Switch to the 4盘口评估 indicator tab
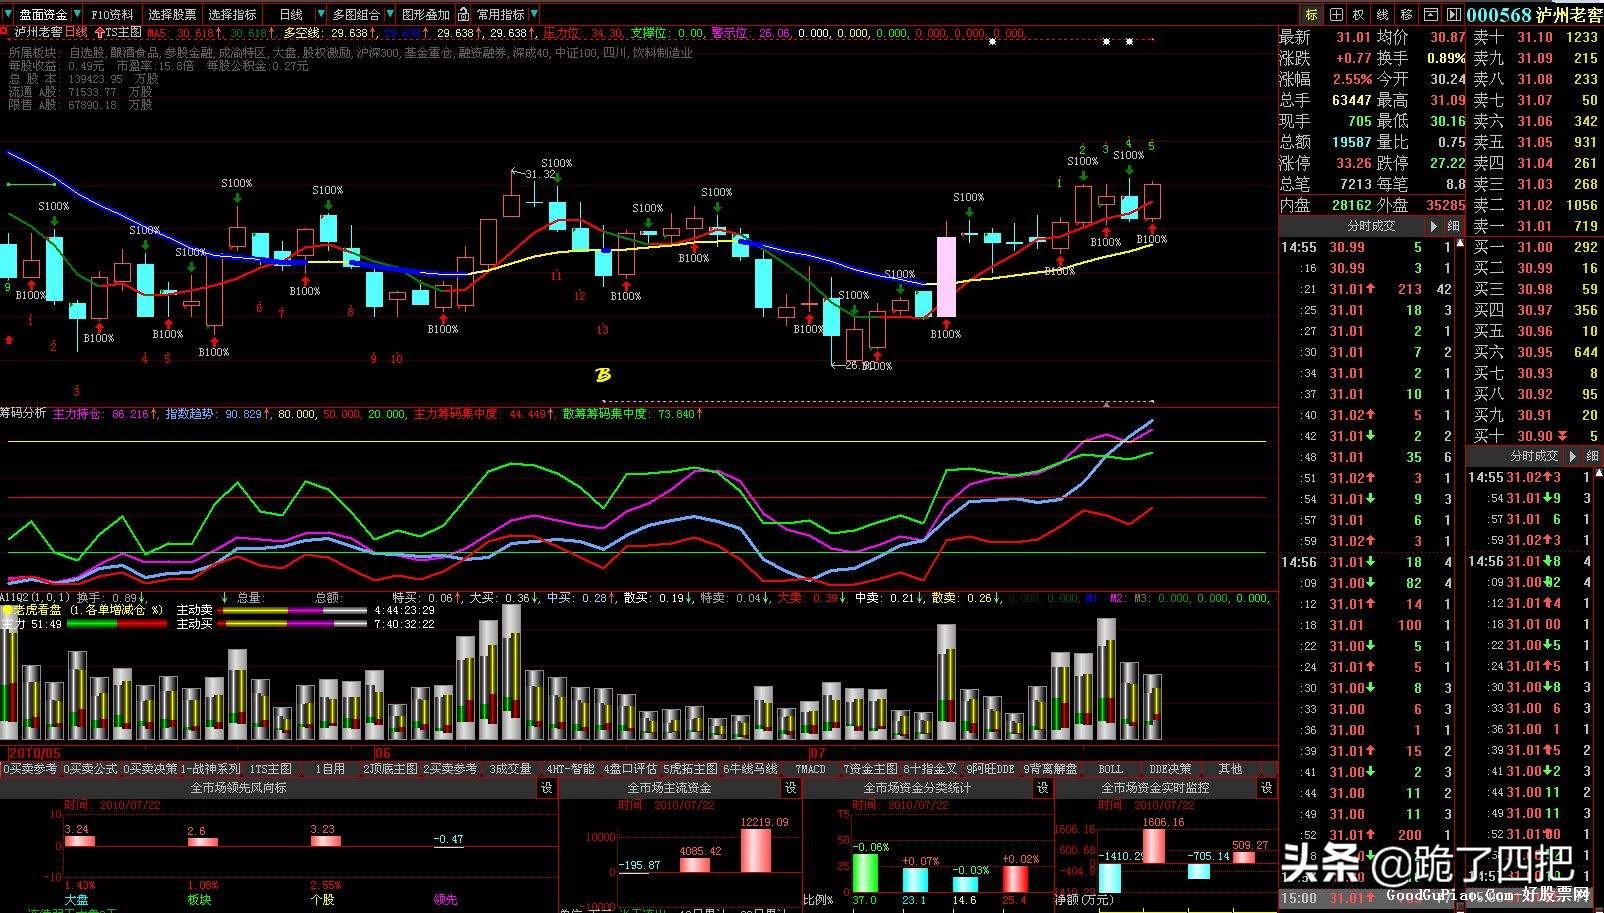Viewport: 1604px width, 913px height. click(x=630, y=769)
